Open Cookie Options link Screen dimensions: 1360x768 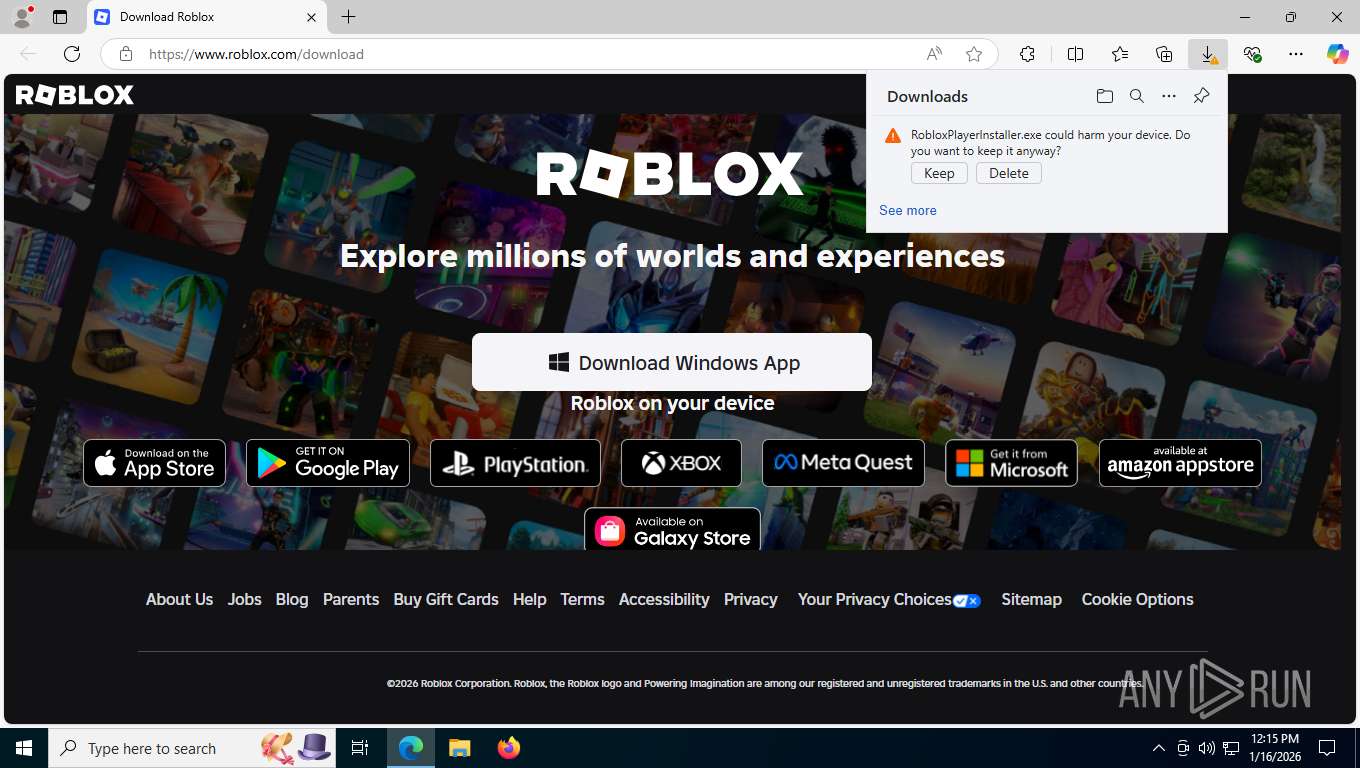[x=1137, y=599]
